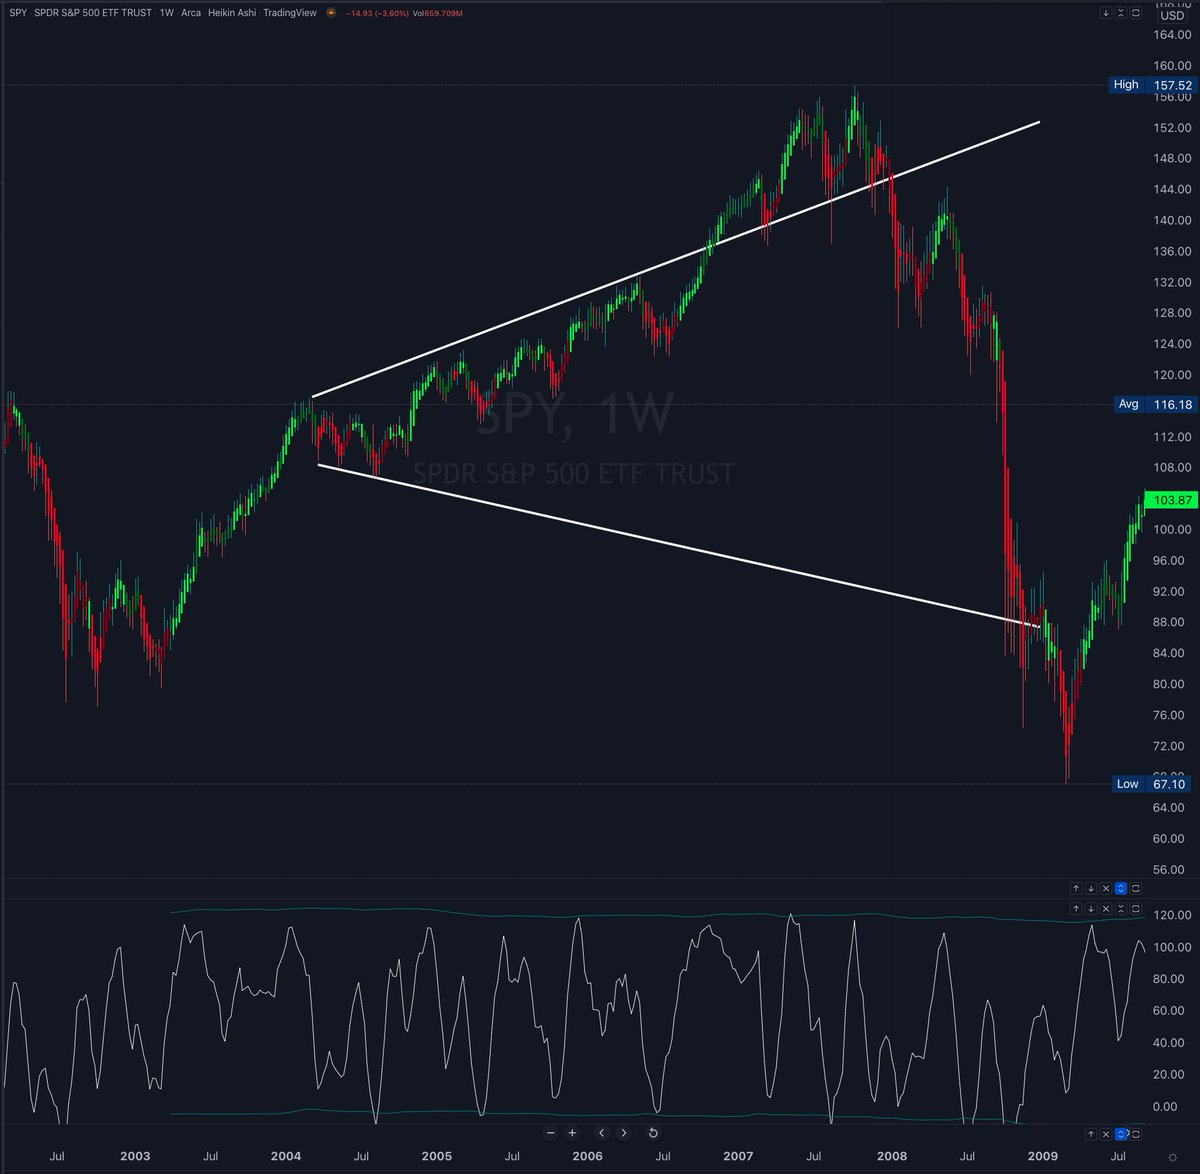Screen dimensions: 1200x1174
Task: Maximize pane using icon below price chart
Action: [1135, 888]
